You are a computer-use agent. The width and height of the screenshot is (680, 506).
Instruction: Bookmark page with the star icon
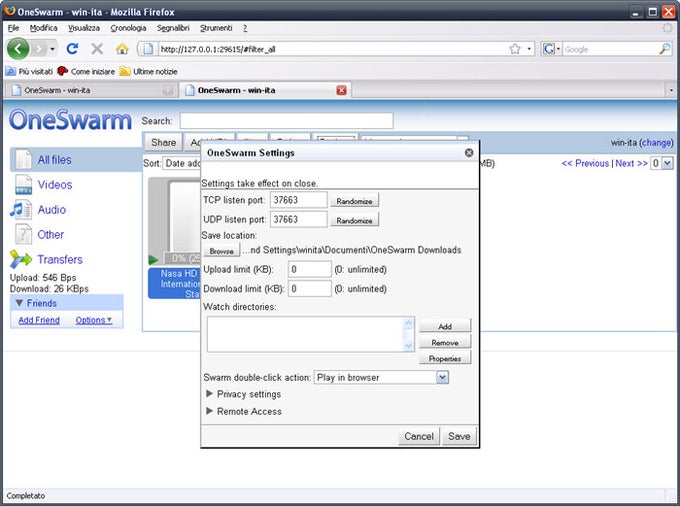pos(515,49)
